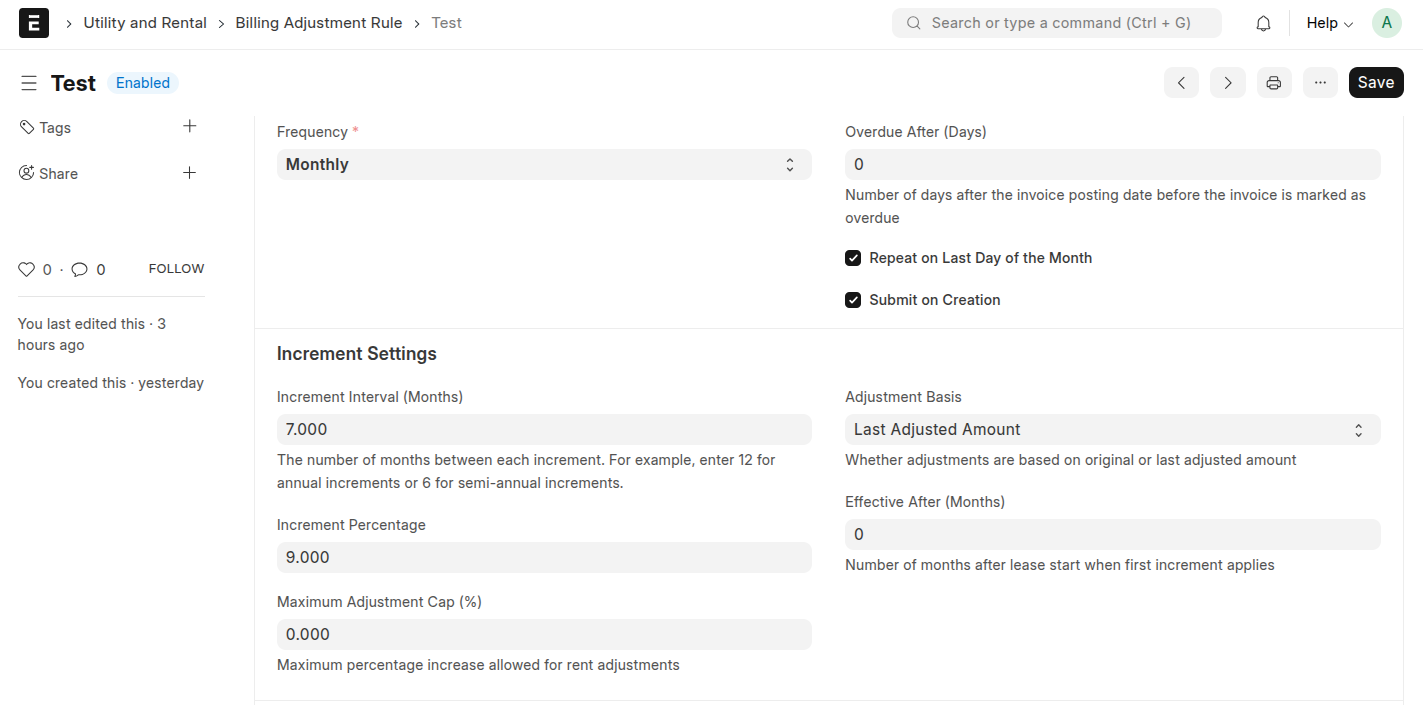Add a tag with plus icon

(x=190, y=126)
